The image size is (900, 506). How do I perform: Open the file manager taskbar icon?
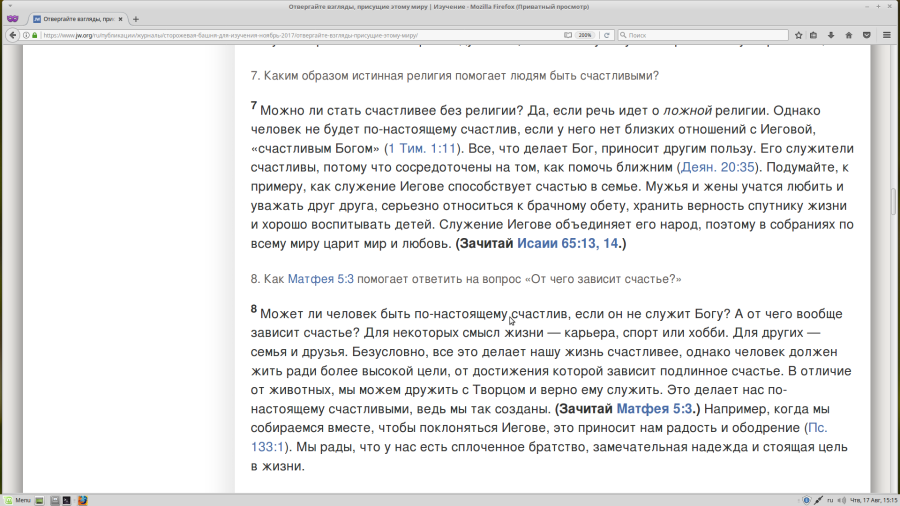click(x=55, y=500)
